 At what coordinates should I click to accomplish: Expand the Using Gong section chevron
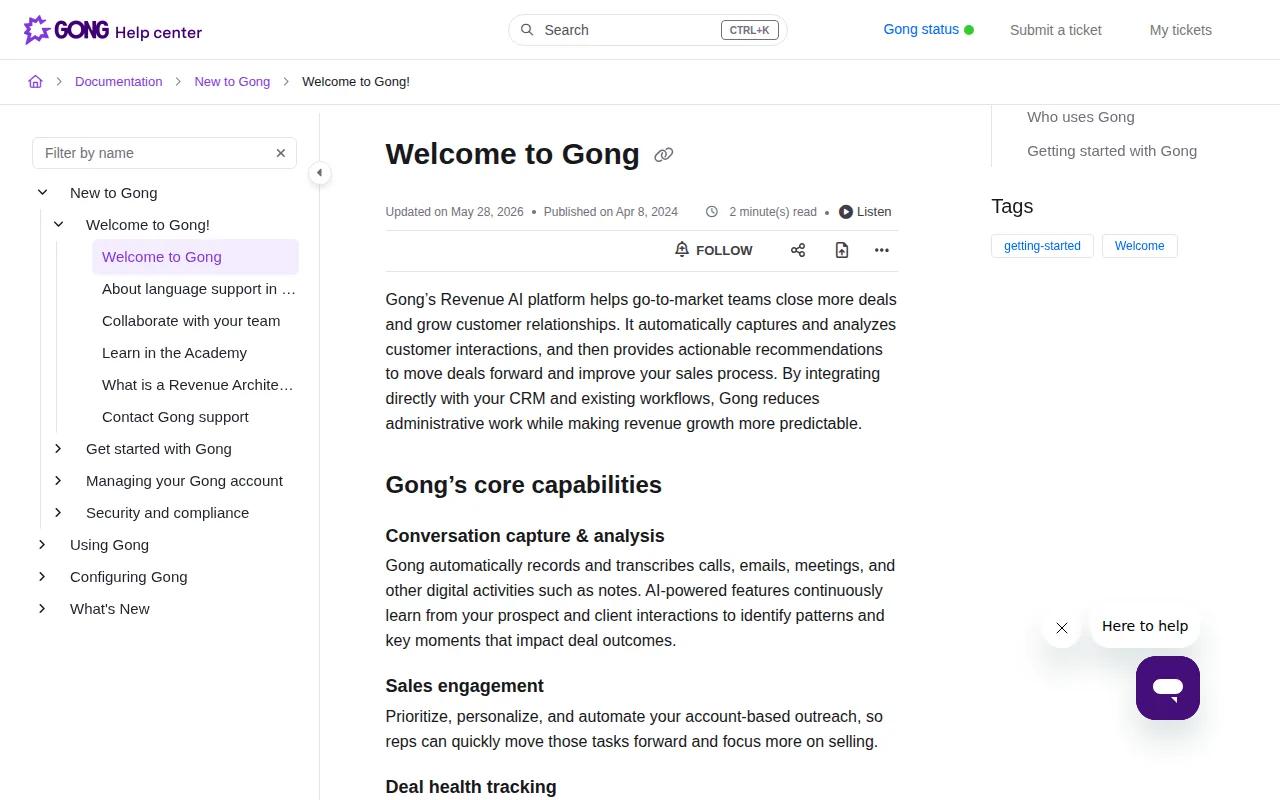[x=42, y=545]
